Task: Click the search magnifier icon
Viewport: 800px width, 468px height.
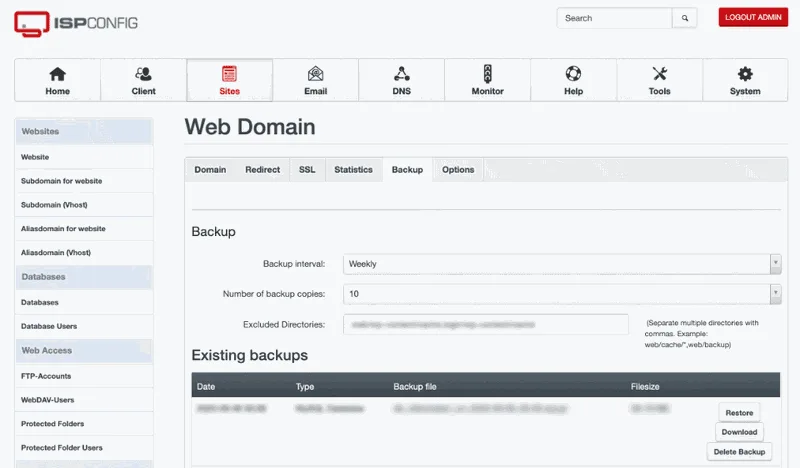Action: pyautogui.click(x=685, y=18)
